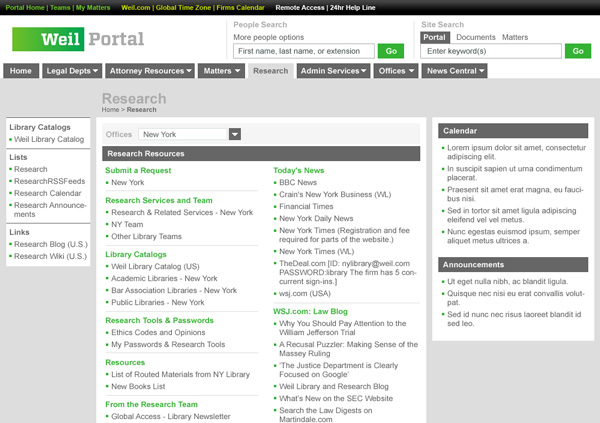Open Weil Library Catalog (US)
Image resolution: width=600 pixels, height=423 pixels.
coord(155,266)
